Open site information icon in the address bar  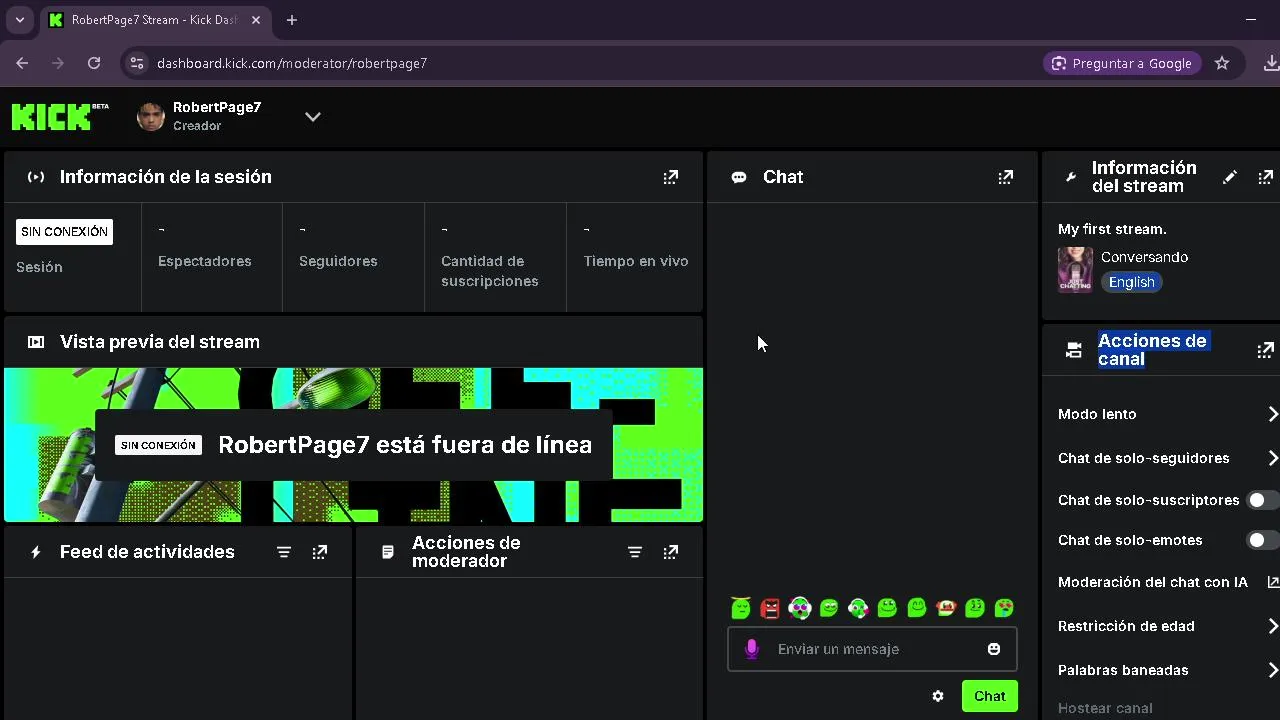click(x=137, y=63)
